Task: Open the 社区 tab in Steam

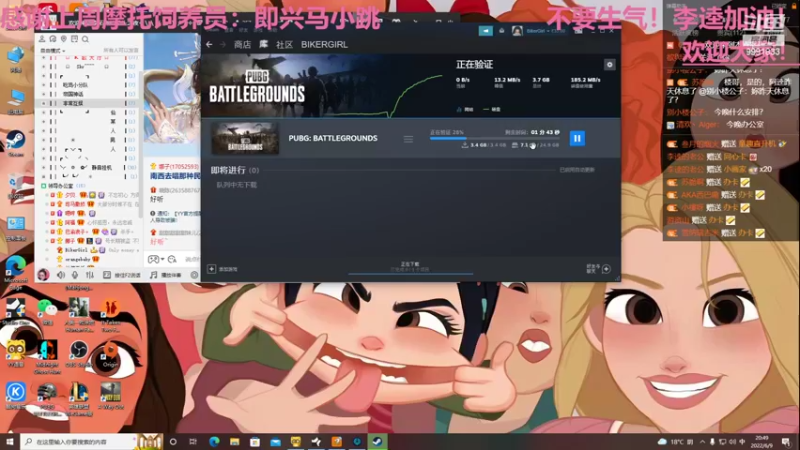Action: pyautogui.click(x=284, y=44)
